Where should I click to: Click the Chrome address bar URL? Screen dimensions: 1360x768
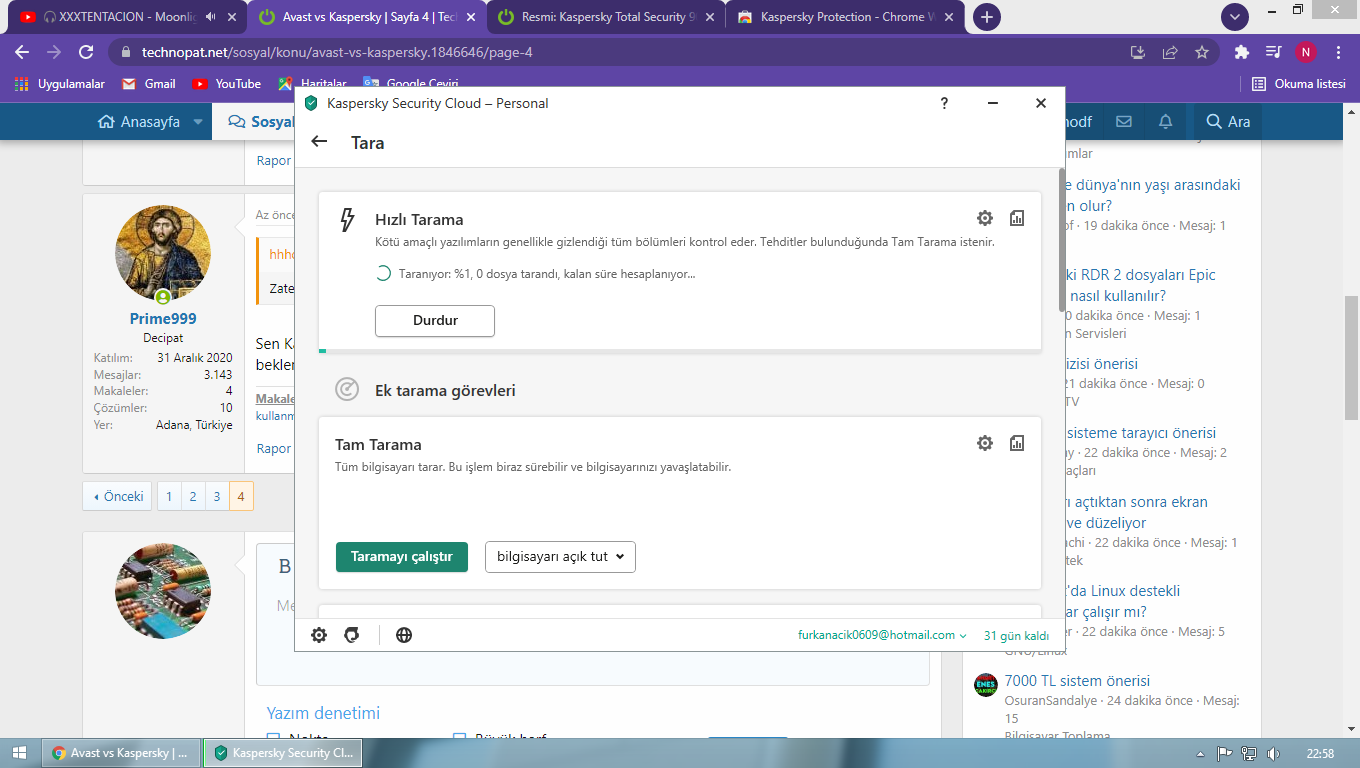337,52
